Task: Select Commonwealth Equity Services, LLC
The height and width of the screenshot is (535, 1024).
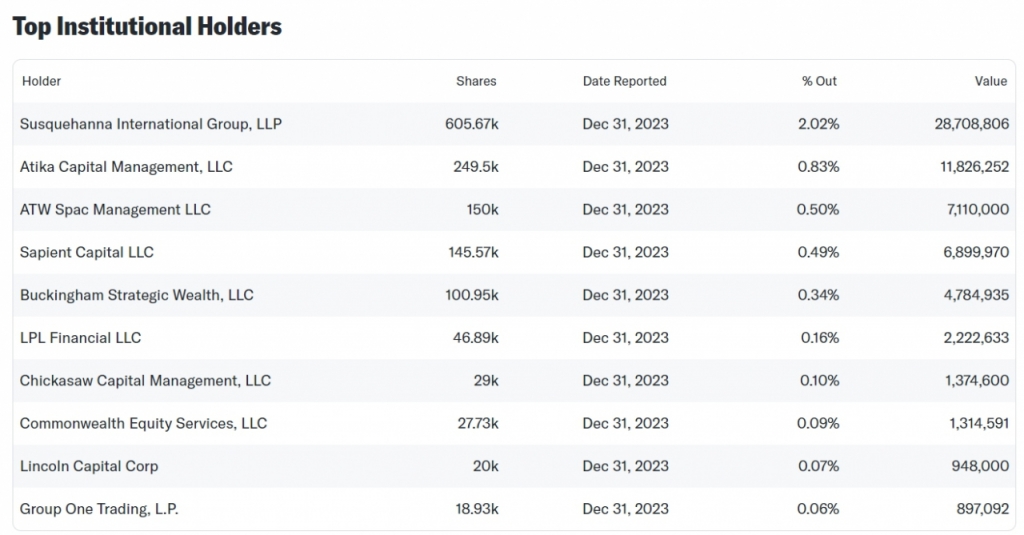Action: [x=143, y=423]
